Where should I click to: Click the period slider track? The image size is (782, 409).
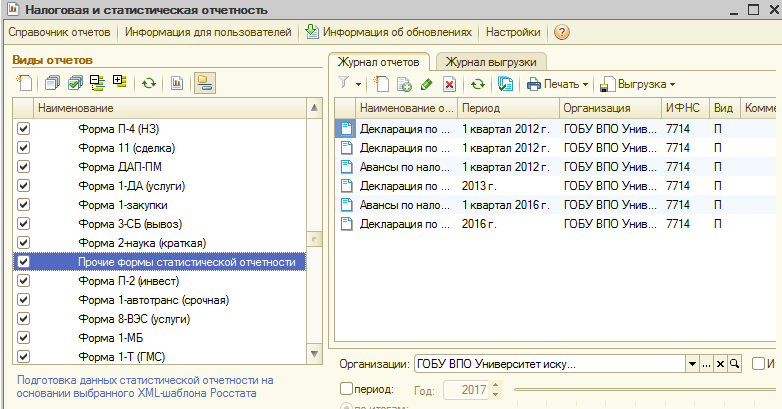[x=643, y=390]
